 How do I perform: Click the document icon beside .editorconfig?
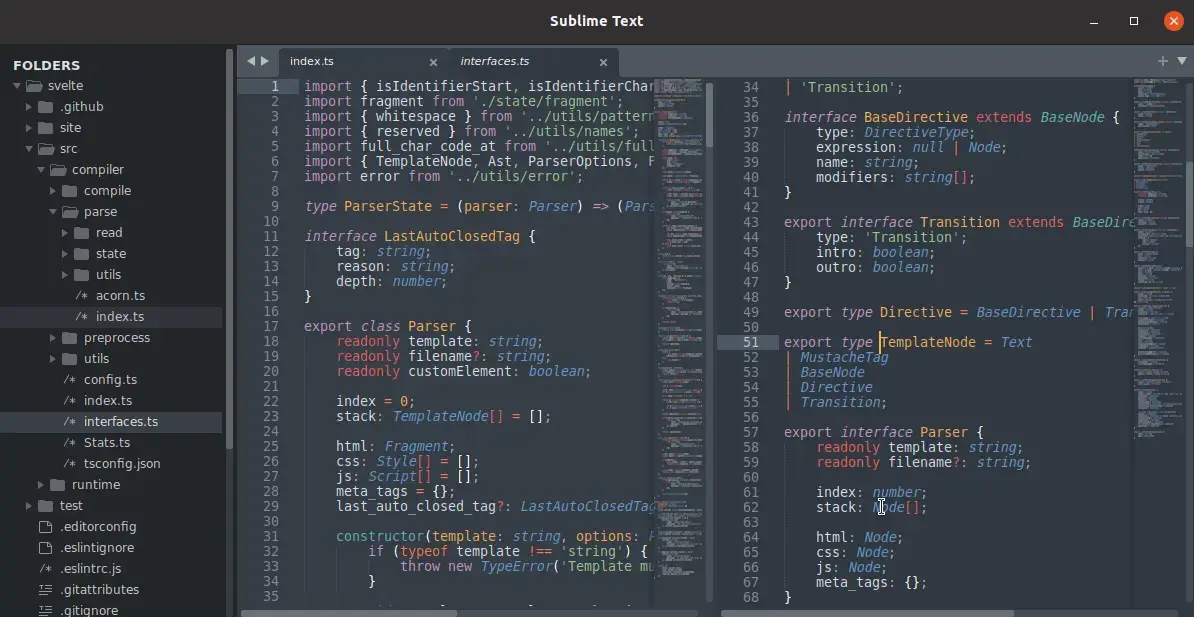[45, 526]
